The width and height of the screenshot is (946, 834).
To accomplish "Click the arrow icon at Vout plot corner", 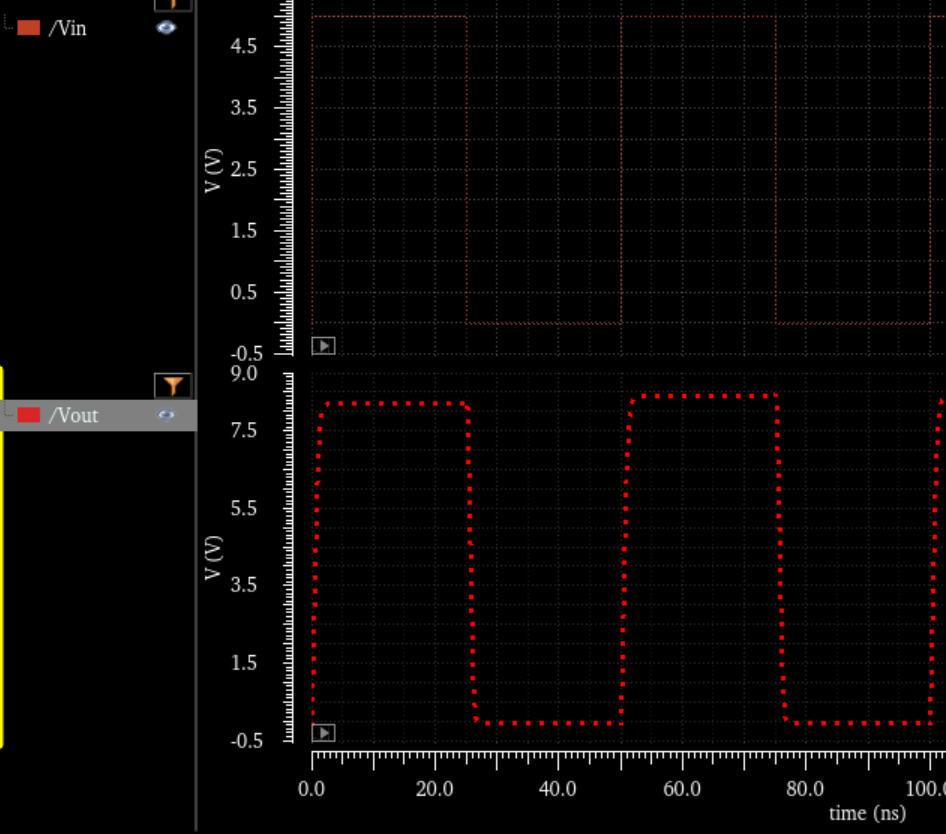I will point(322,733).
